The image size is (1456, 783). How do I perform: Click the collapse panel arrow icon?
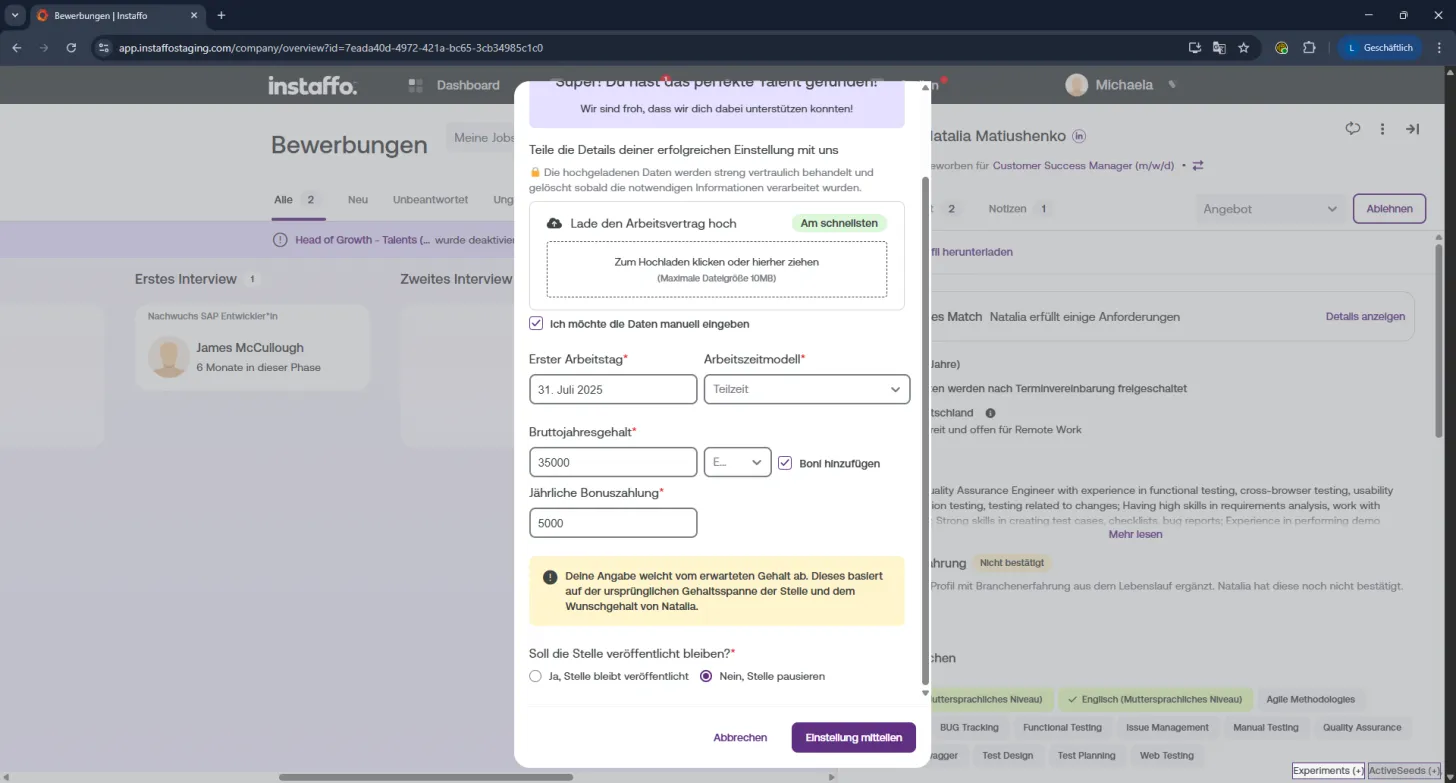pos(1413,129)
